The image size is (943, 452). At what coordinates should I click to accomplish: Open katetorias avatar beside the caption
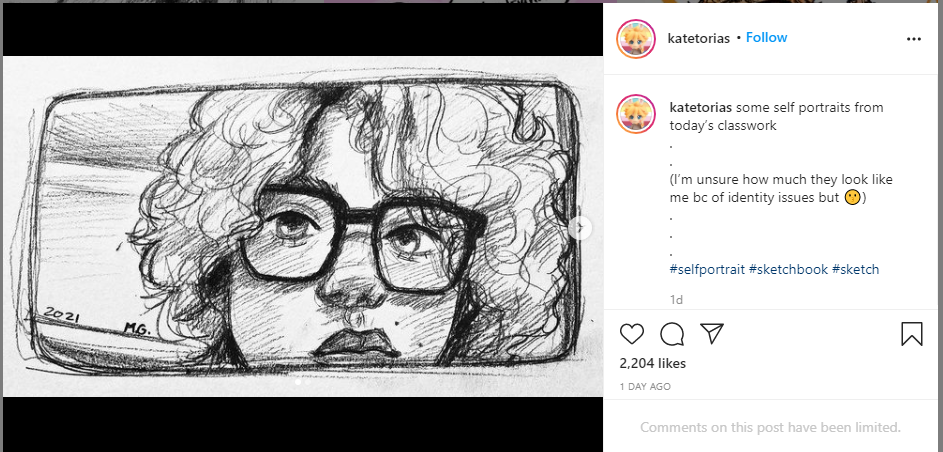pos(636,114)
